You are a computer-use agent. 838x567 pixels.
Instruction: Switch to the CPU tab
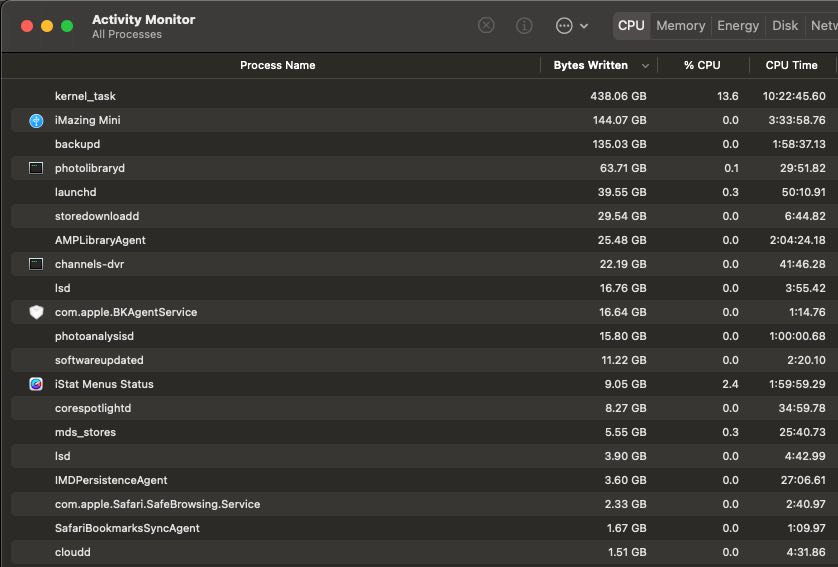[x=631, y=26]
